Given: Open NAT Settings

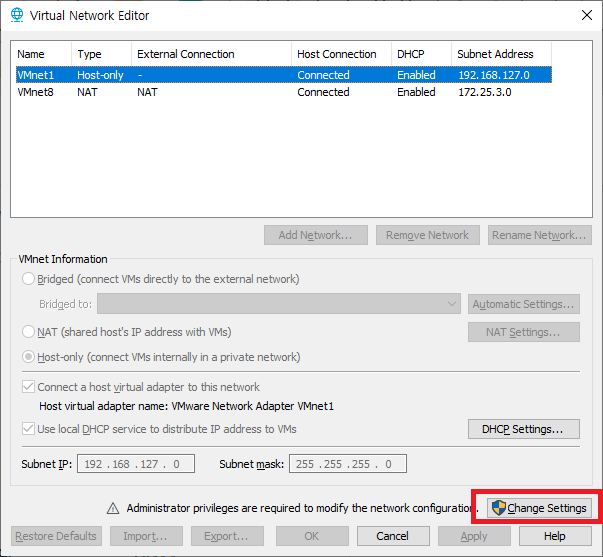Looking at the screenshot, I should tap(524, 332).
